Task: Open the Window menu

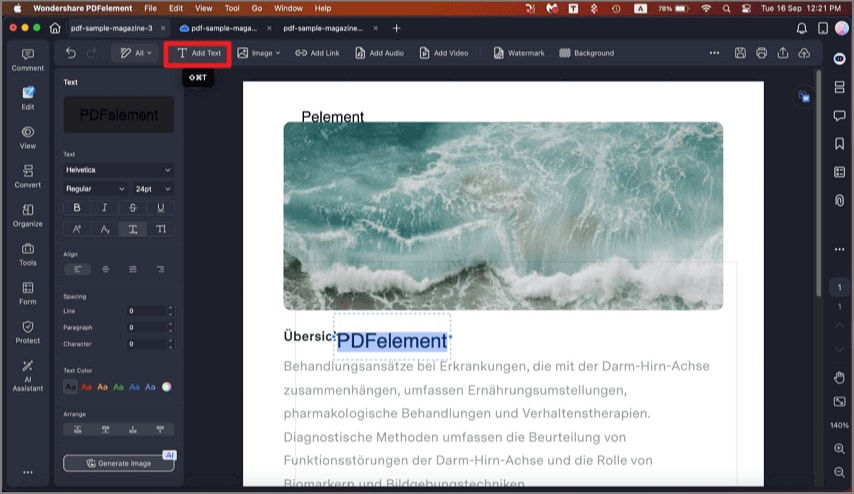Action: click(x=288, y=8)
